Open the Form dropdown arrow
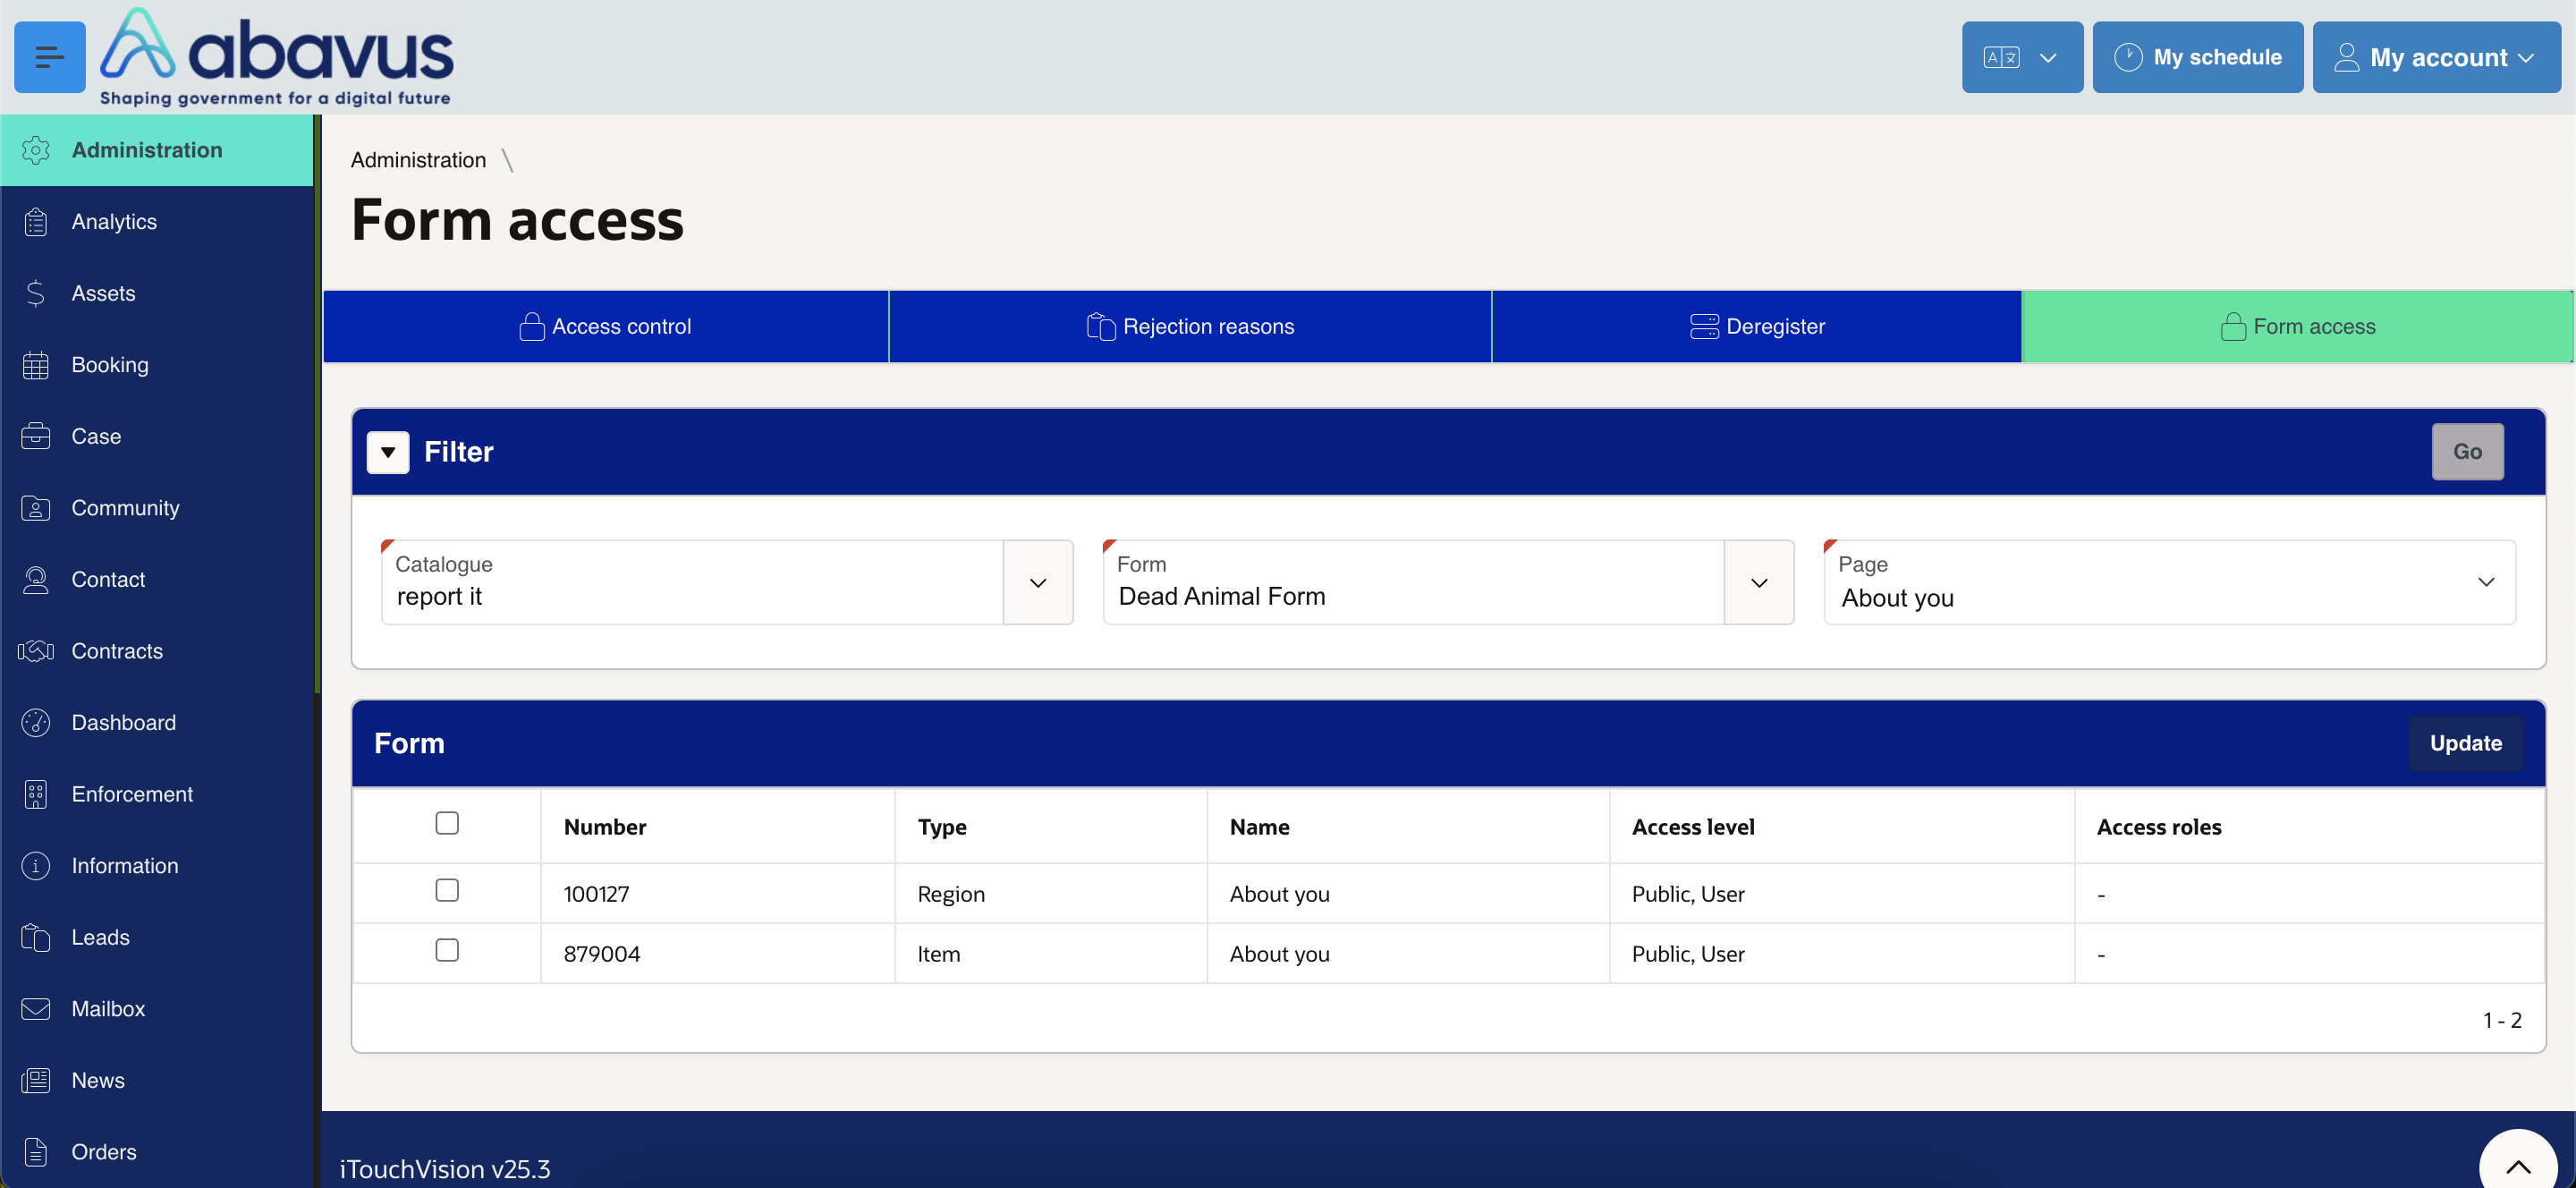Screen dimensions: 2576x1188 point(1759,583)
